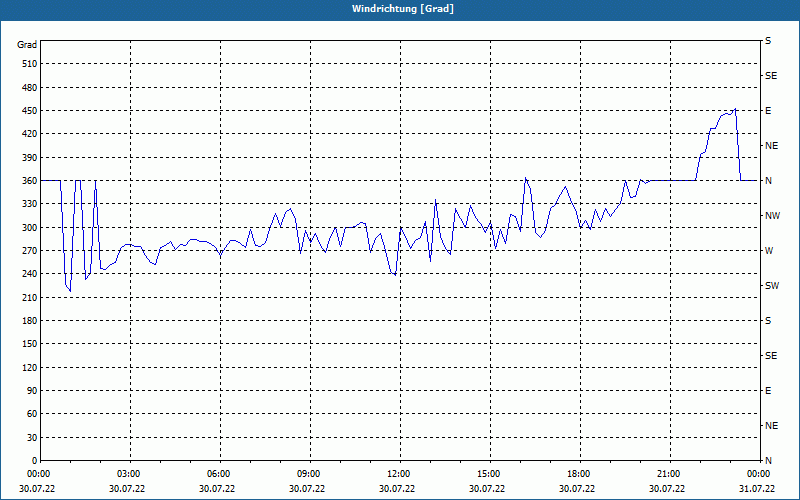Click the 90 degree y-axis label
Image resolution: width=800 pixels, height=500 pixels.
(x=32, y=390)
